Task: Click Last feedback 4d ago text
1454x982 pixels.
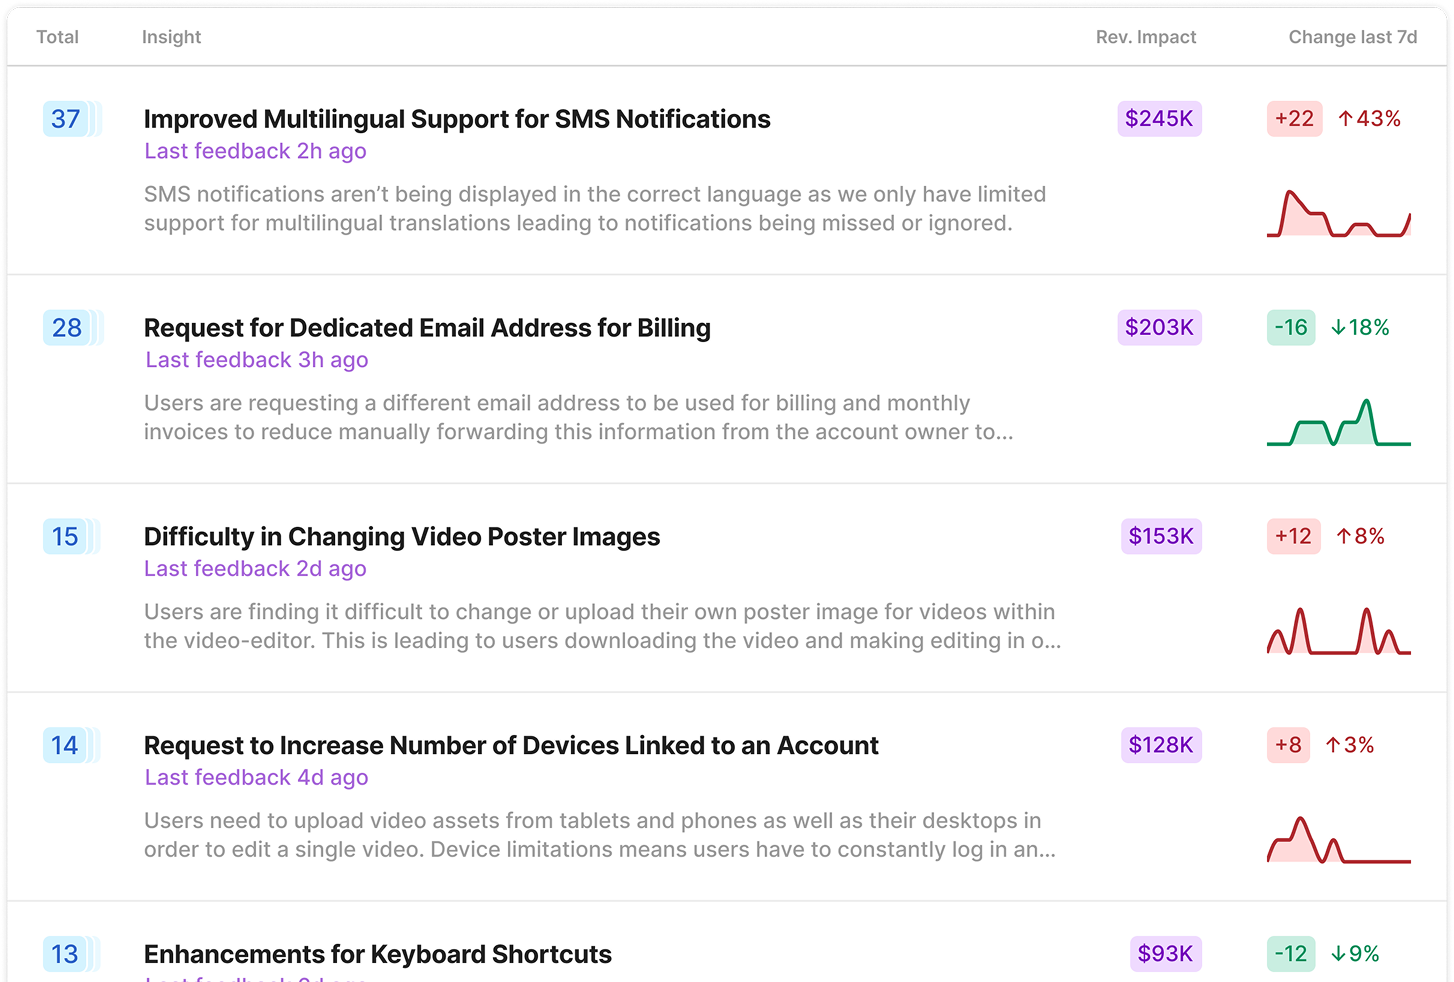Action: pos(256,778)
